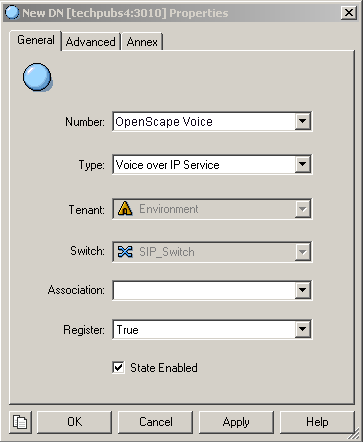Image resolution: width=363 pixels, height=442 pixels.
Task: Click the Cancel button
Action: (x=156, y=422)
